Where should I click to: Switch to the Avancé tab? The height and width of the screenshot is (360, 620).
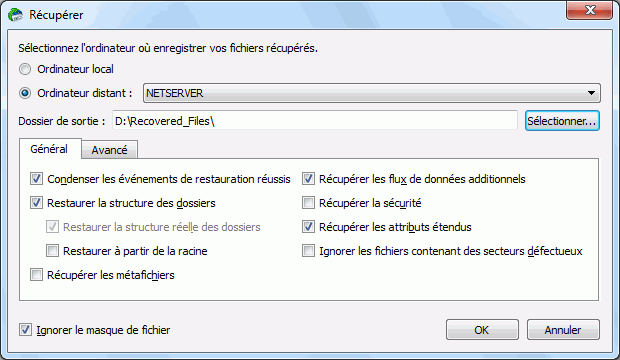pos(110,150)
